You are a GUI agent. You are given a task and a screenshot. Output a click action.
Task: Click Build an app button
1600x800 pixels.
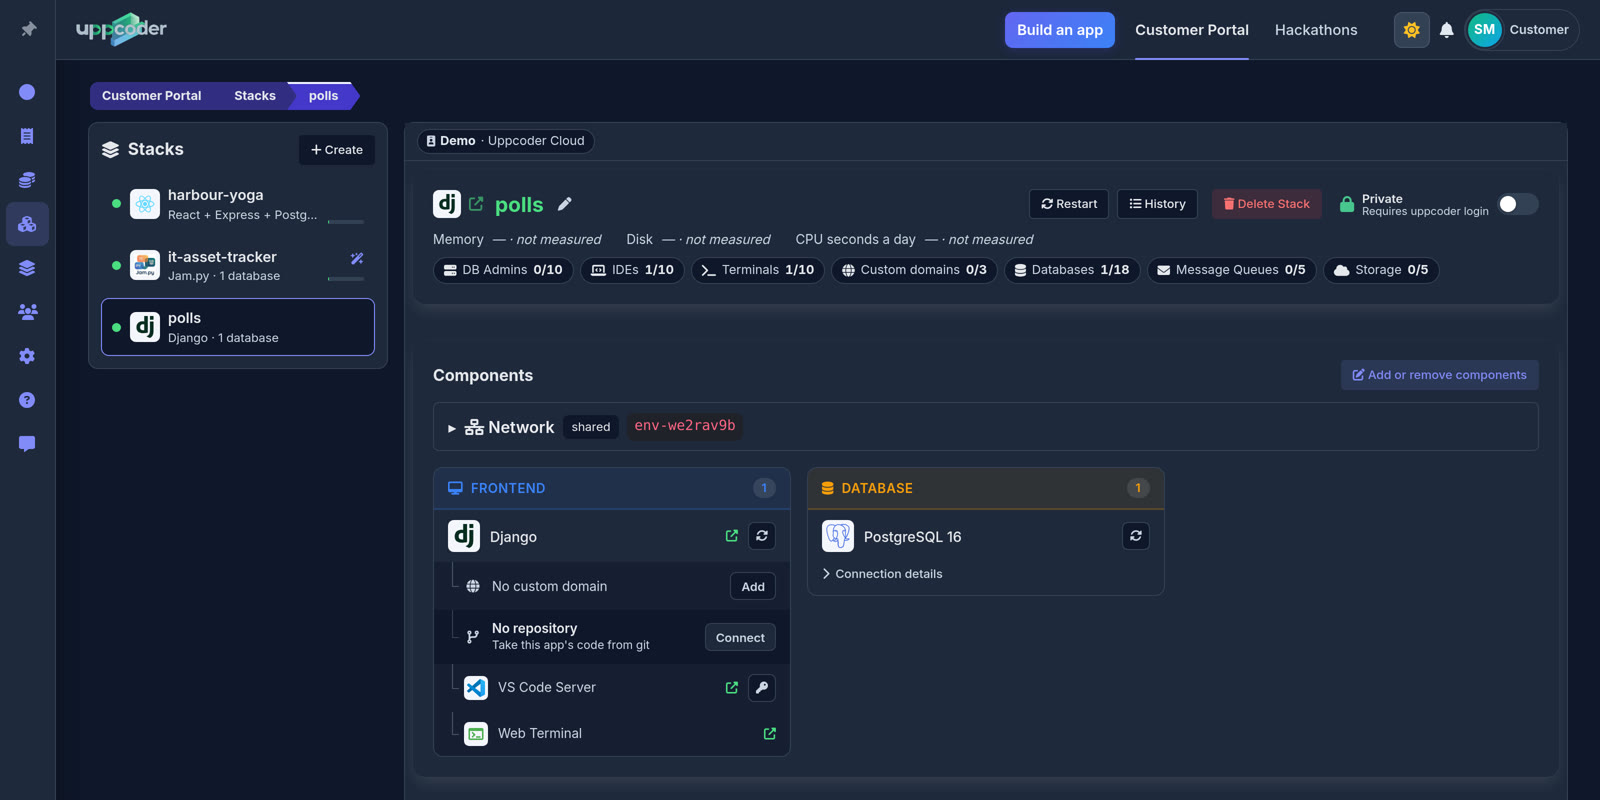point(1060,30)
